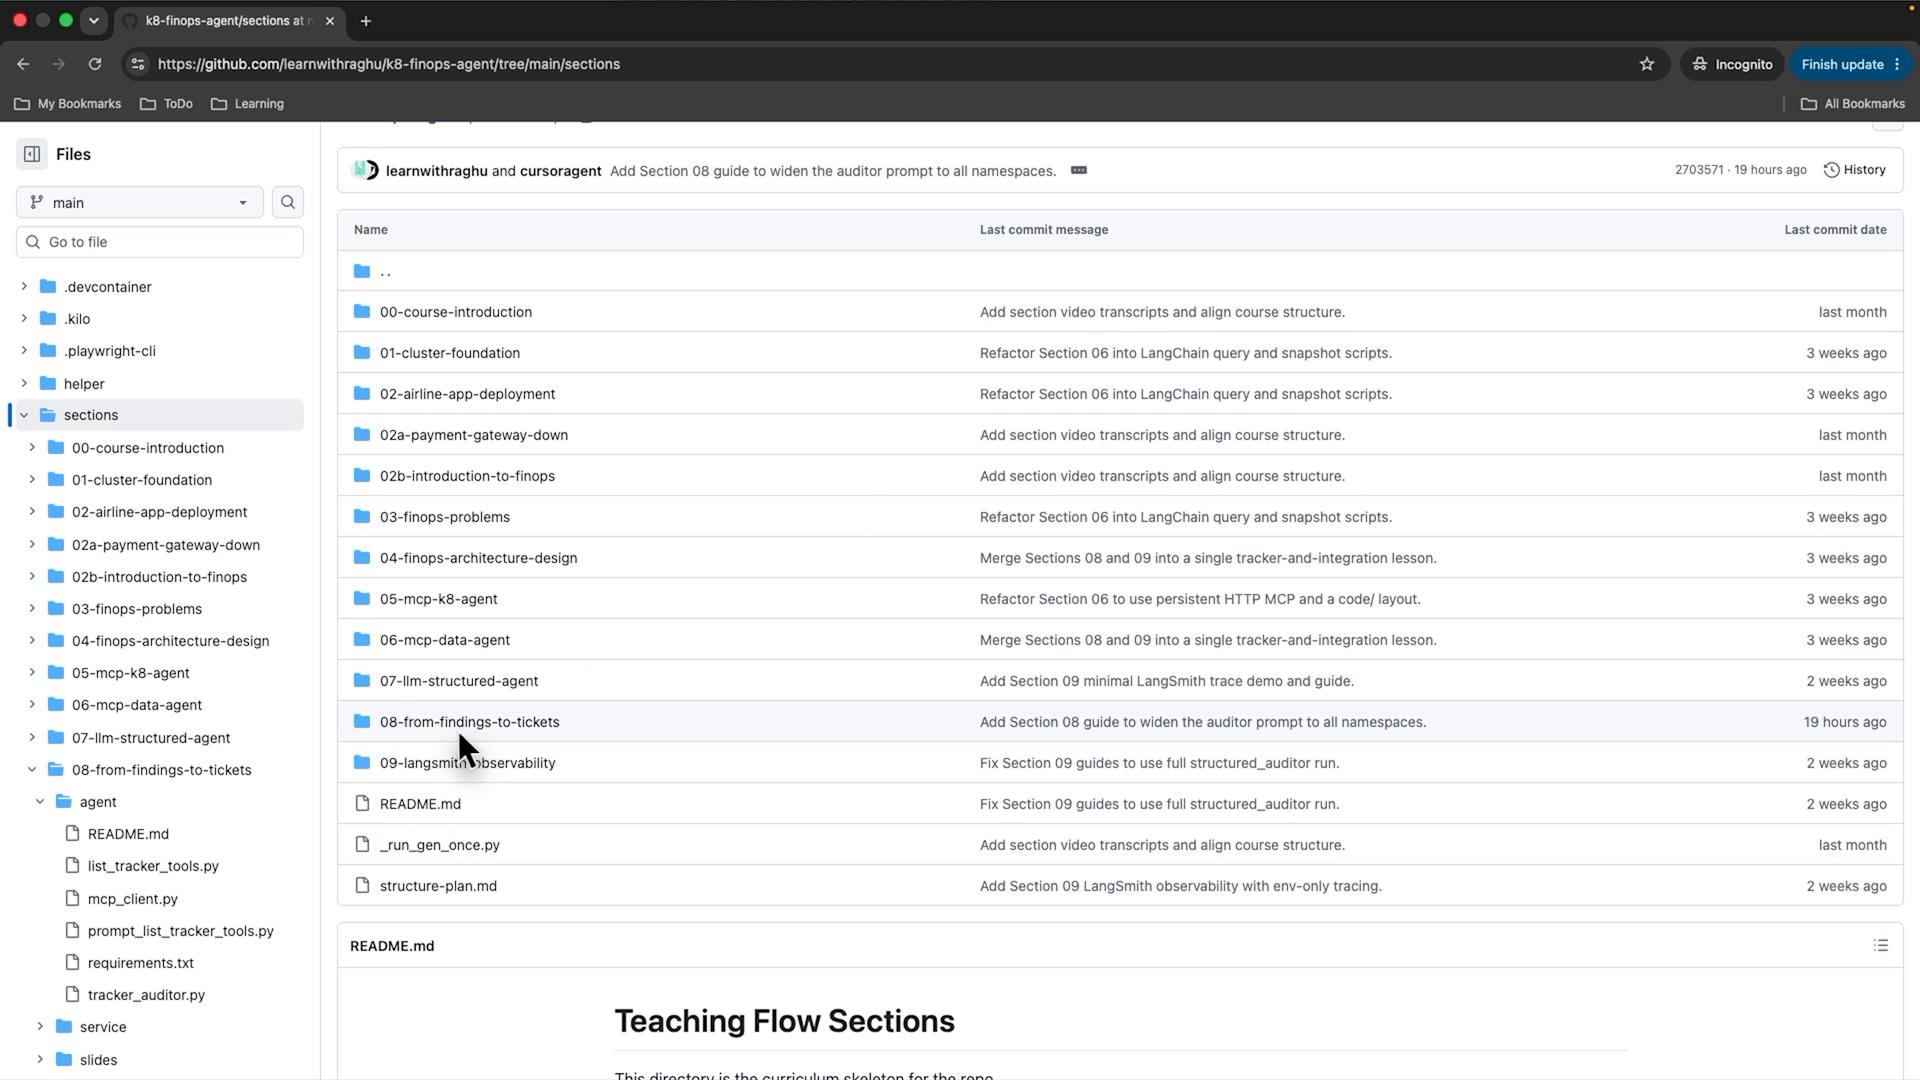The height and width of the screenshot is (1080, 1920).
Task: Open My Bookmarks folder
Action: click(x=68, y=104)
